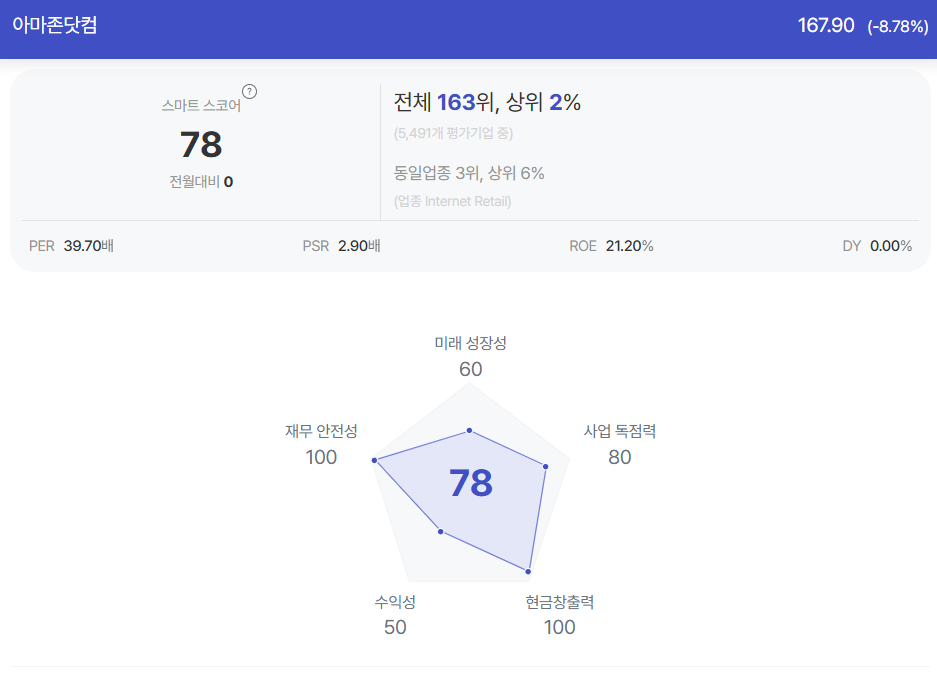Click the 아마존닷컴 title in the header
This screenshot has height=685, width=937.
point(54,25)
